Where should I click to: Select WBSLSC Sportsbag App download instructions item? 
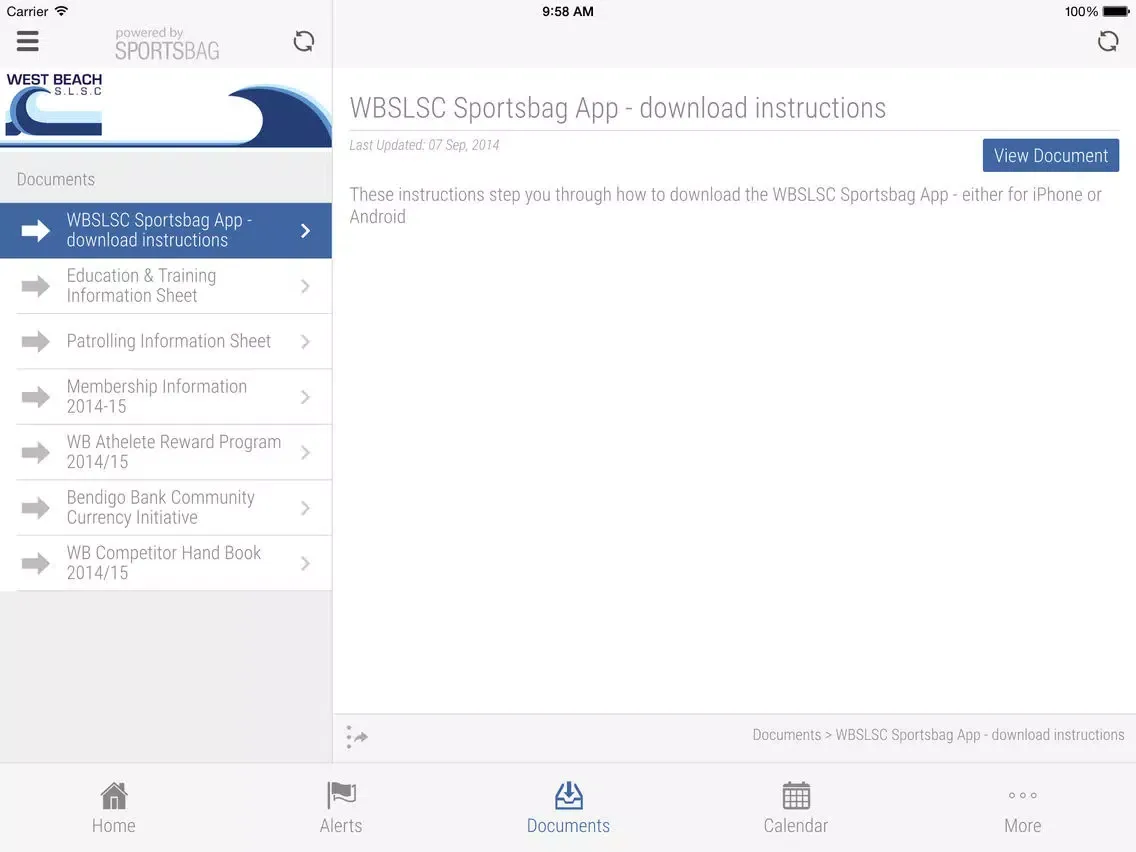click(x=166, y=231)
